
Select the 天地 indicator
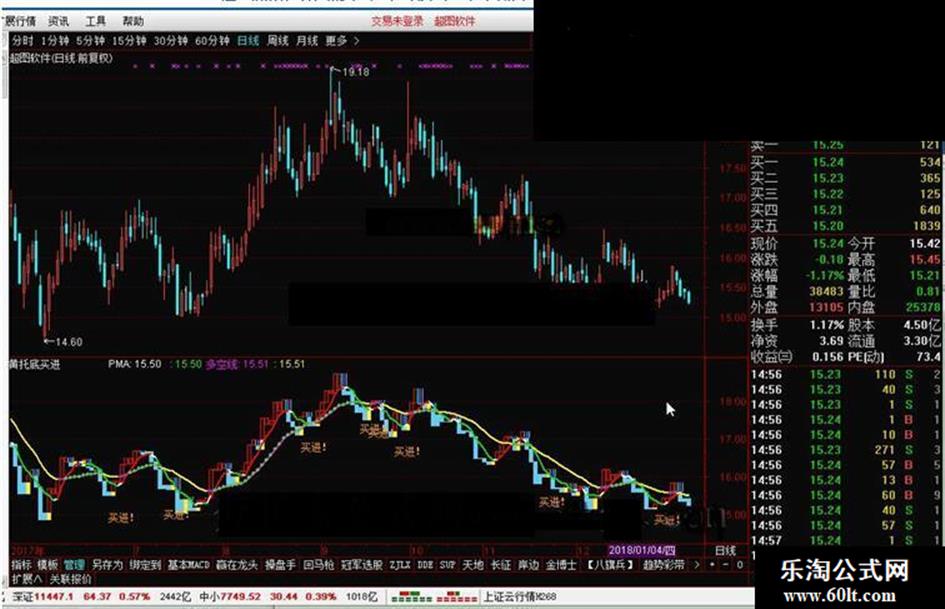473,565
